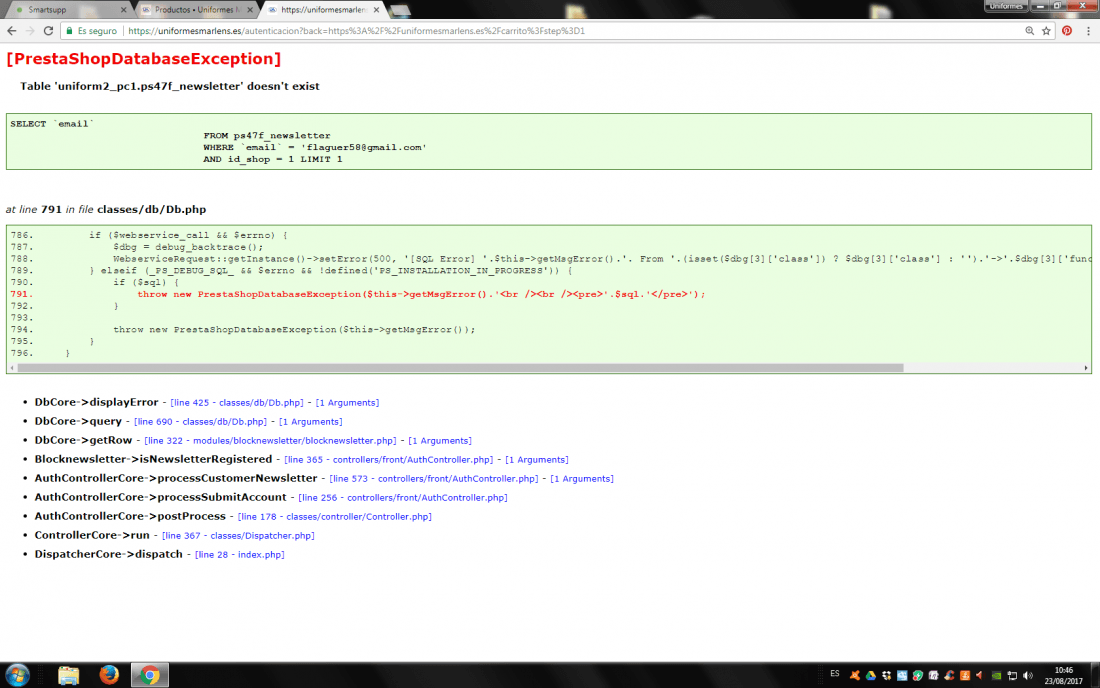Image resolution: width=1100 pixels, height=688 pixels.
Task: Click text "Table 'uniform2_pc1.ps47f_newsletter' doesn't exist"
Action: click(170, 86)
